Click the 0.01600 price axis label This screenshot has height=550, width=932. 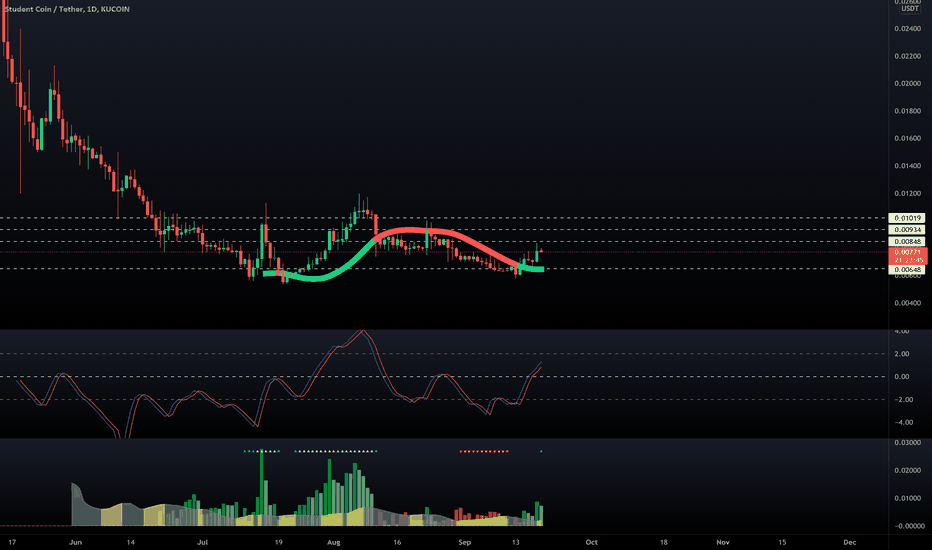pyautogui.click(x=908, y=138)
